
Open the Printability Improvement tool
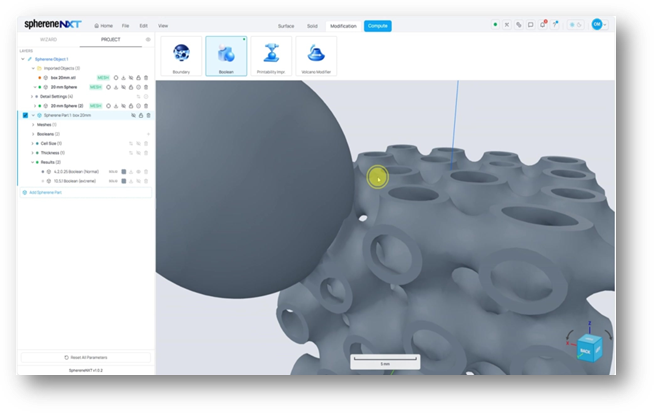271,56
